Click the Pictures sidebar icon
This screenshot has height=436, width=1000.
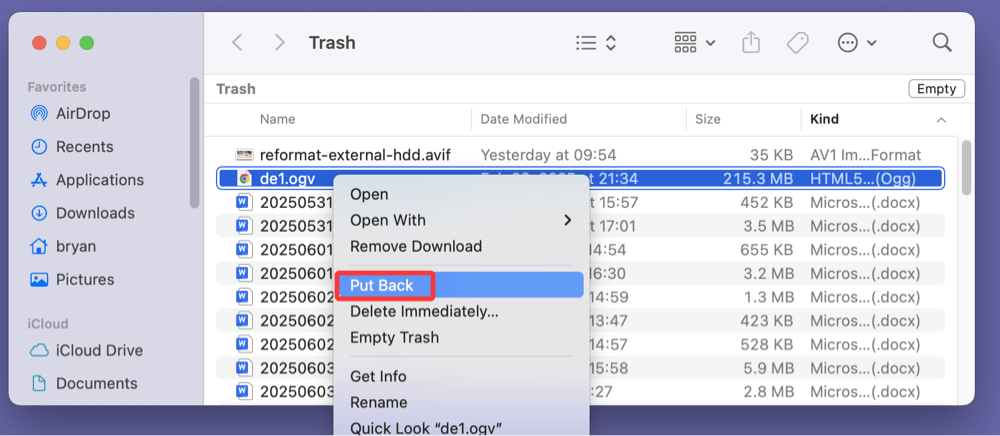coord(39,279)
